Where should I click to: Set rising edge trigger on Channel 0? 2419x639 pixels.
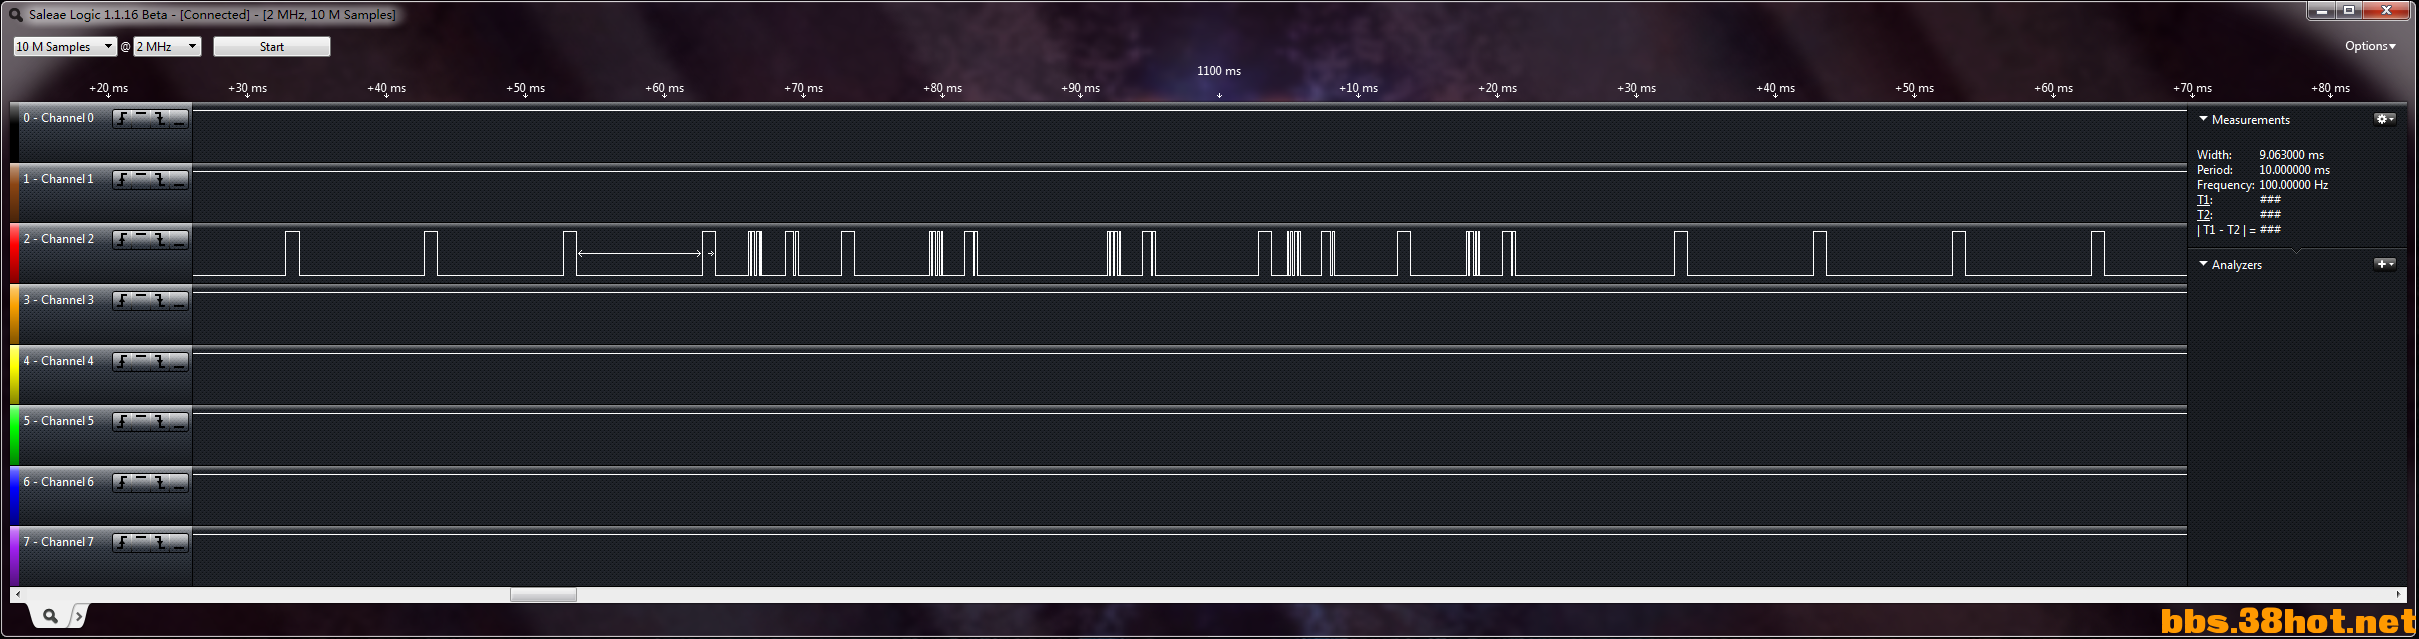click(122, 119)
